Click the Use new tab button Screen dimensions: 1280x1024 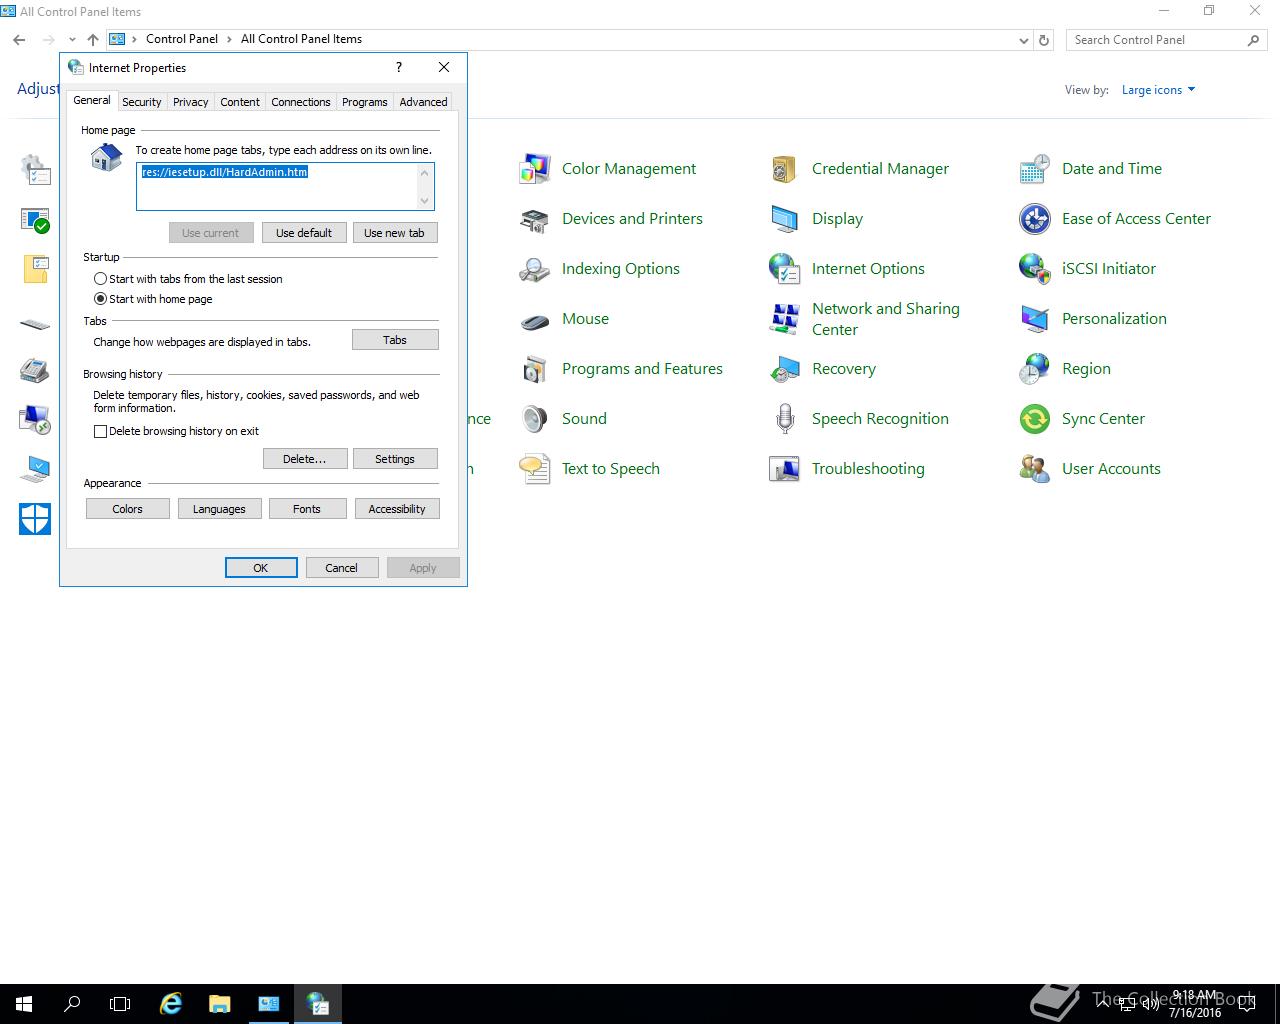[394, 233]
